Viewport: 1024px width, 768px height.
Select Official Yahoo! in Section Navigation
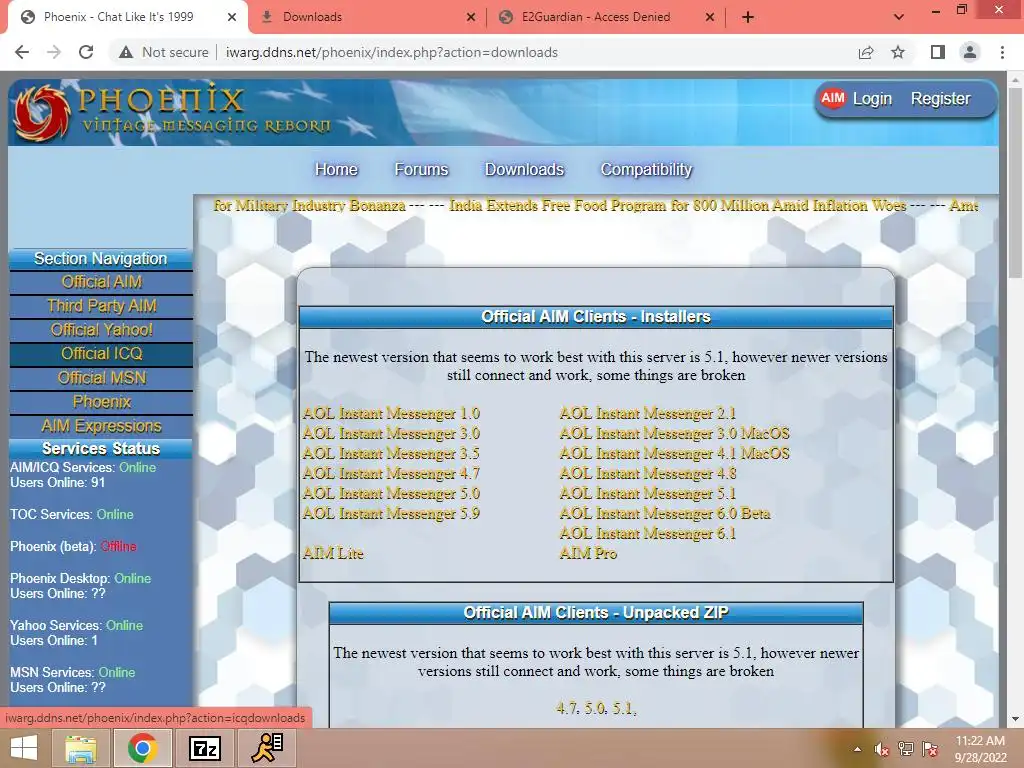point(101,330)
